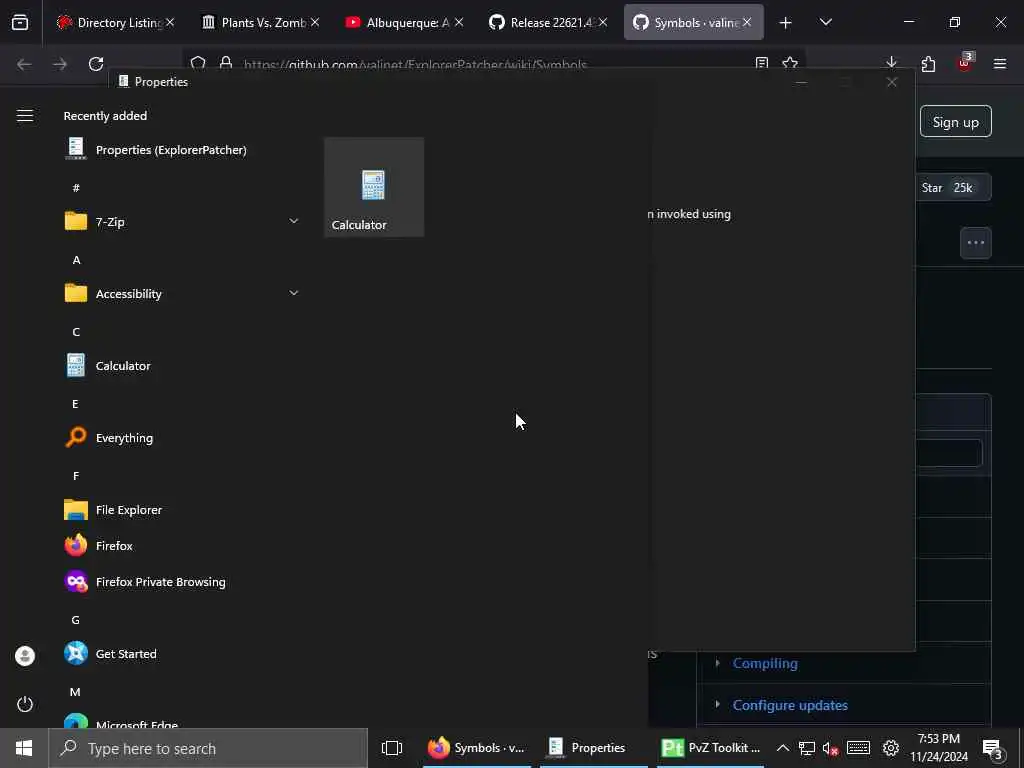Viewport: 1024px width, 768px height.
Task: Expand the Compiling wiki section
Action: (718, 663)
